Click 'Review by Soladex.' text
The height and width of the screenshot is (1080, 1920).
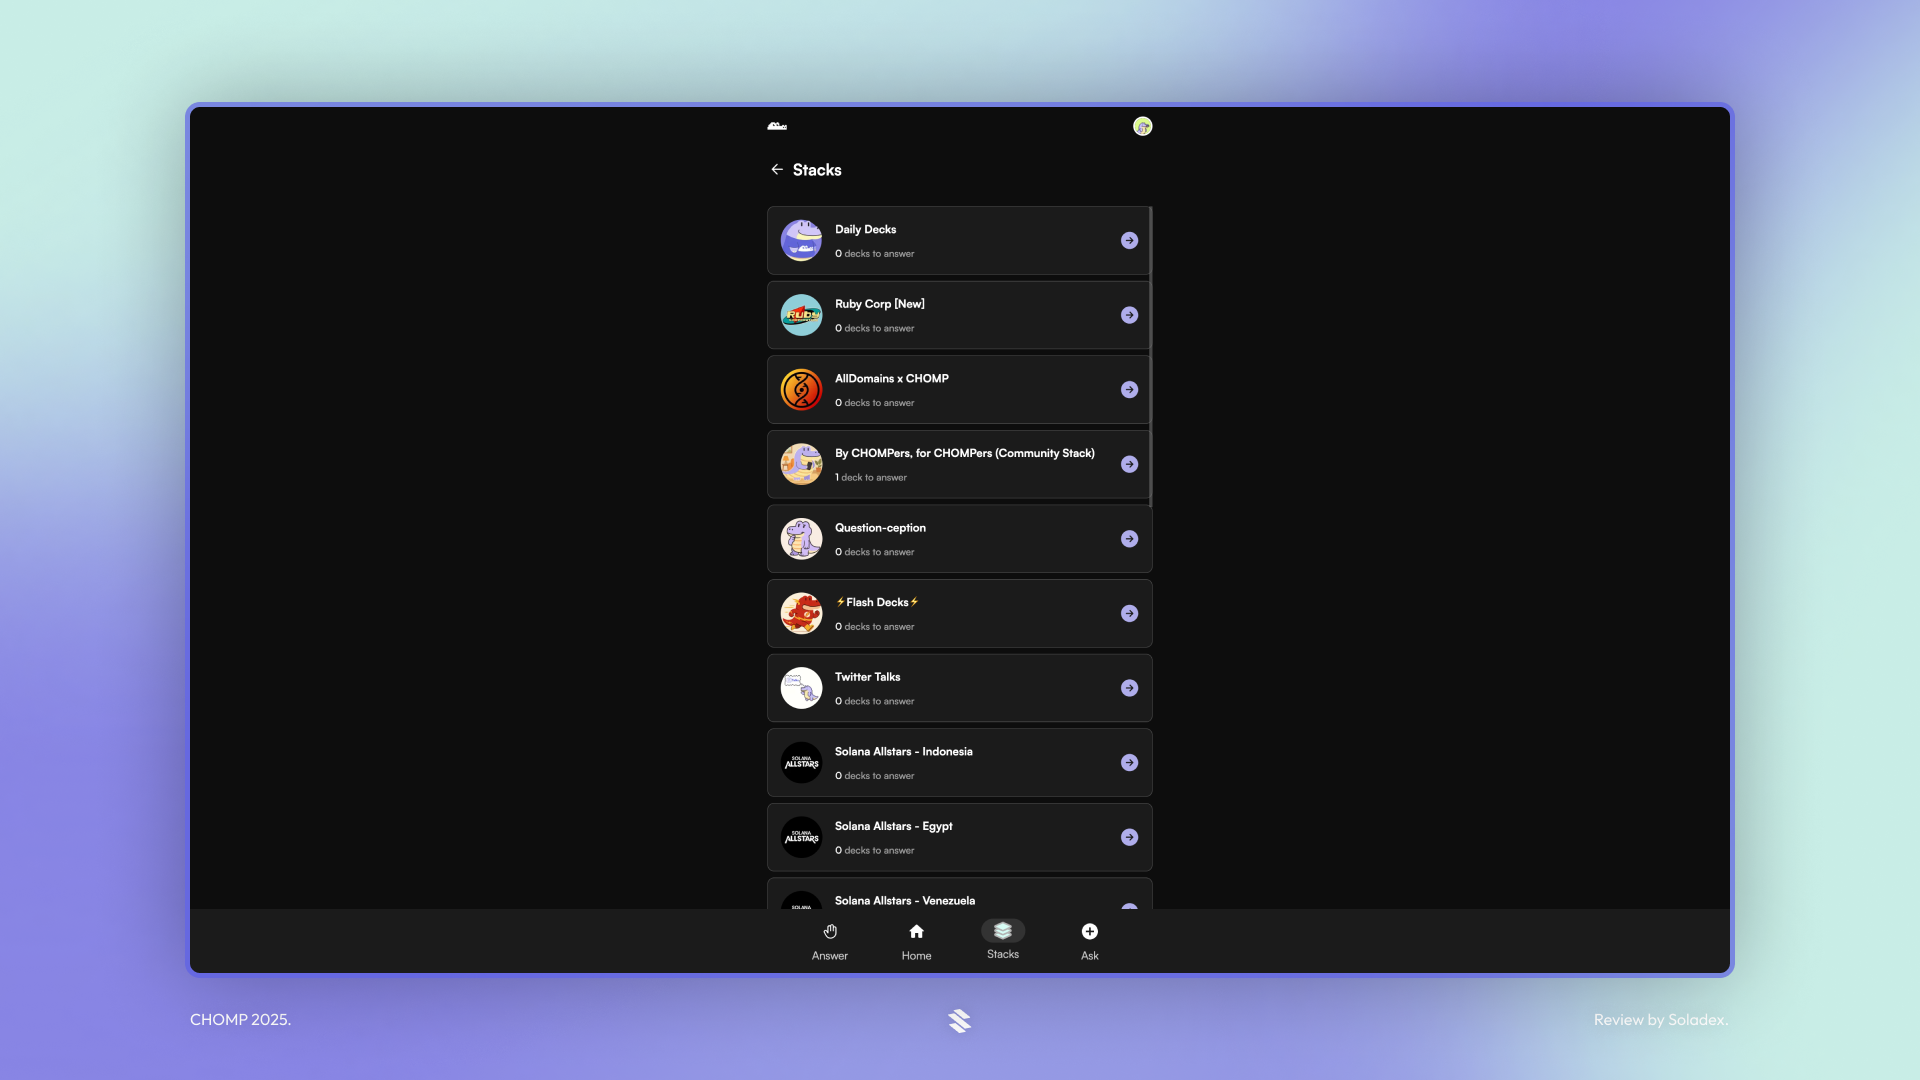point(1661,1020)
